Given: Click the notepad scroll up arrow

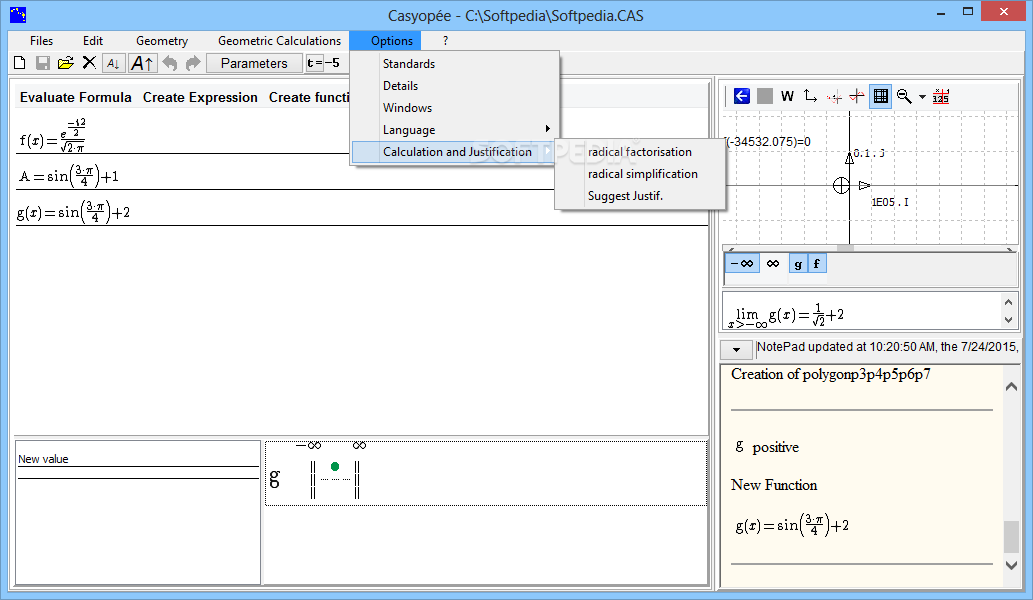Looking at the screenshot, I should 1012,387.
